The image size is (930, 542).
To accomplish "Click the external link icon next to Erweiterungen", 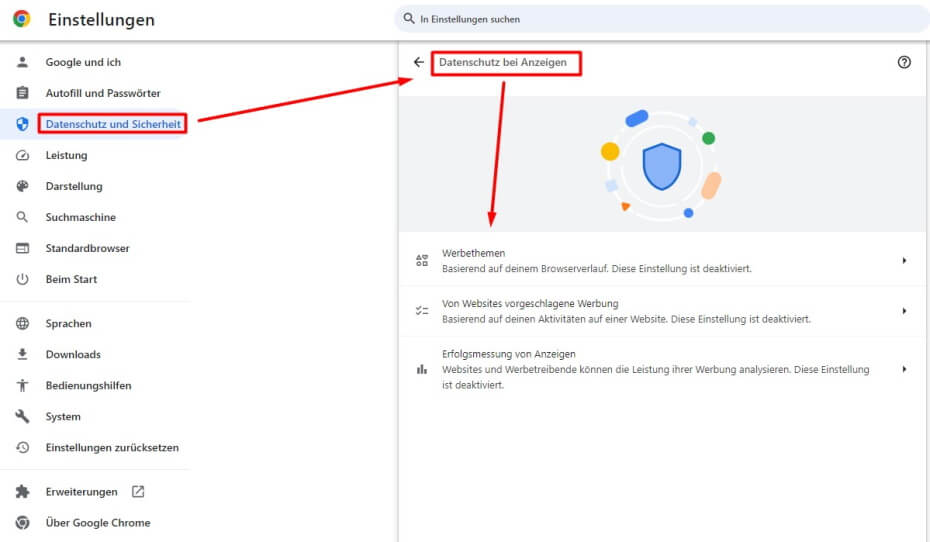I will (138, 492).
